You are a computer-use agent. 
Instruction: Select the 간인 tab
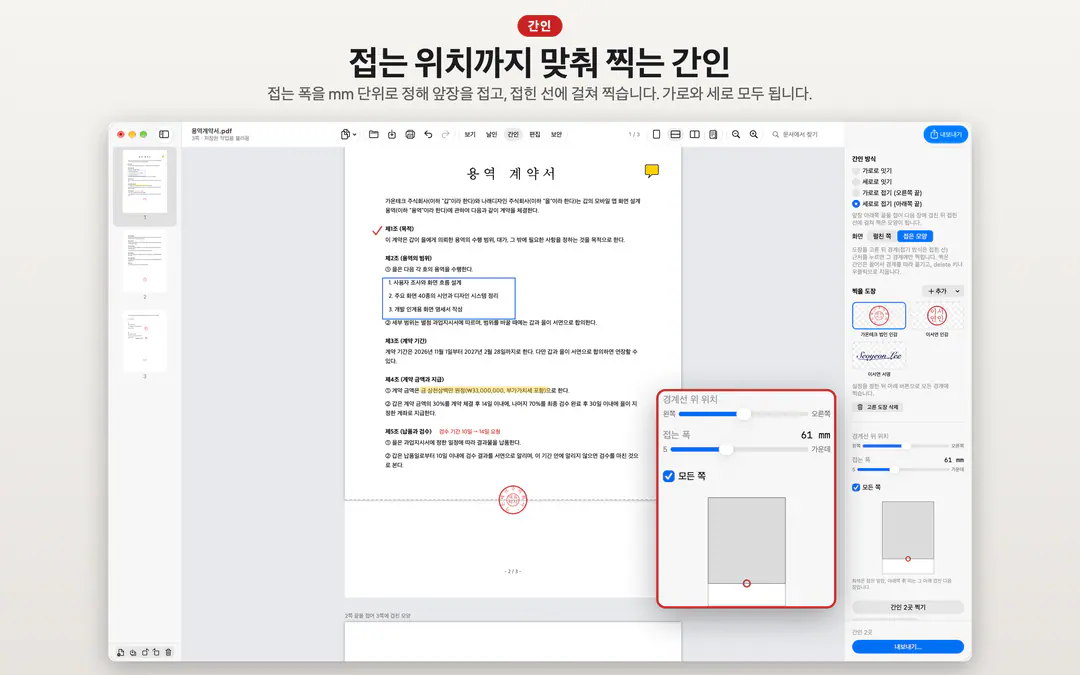(x=513, y=134)
